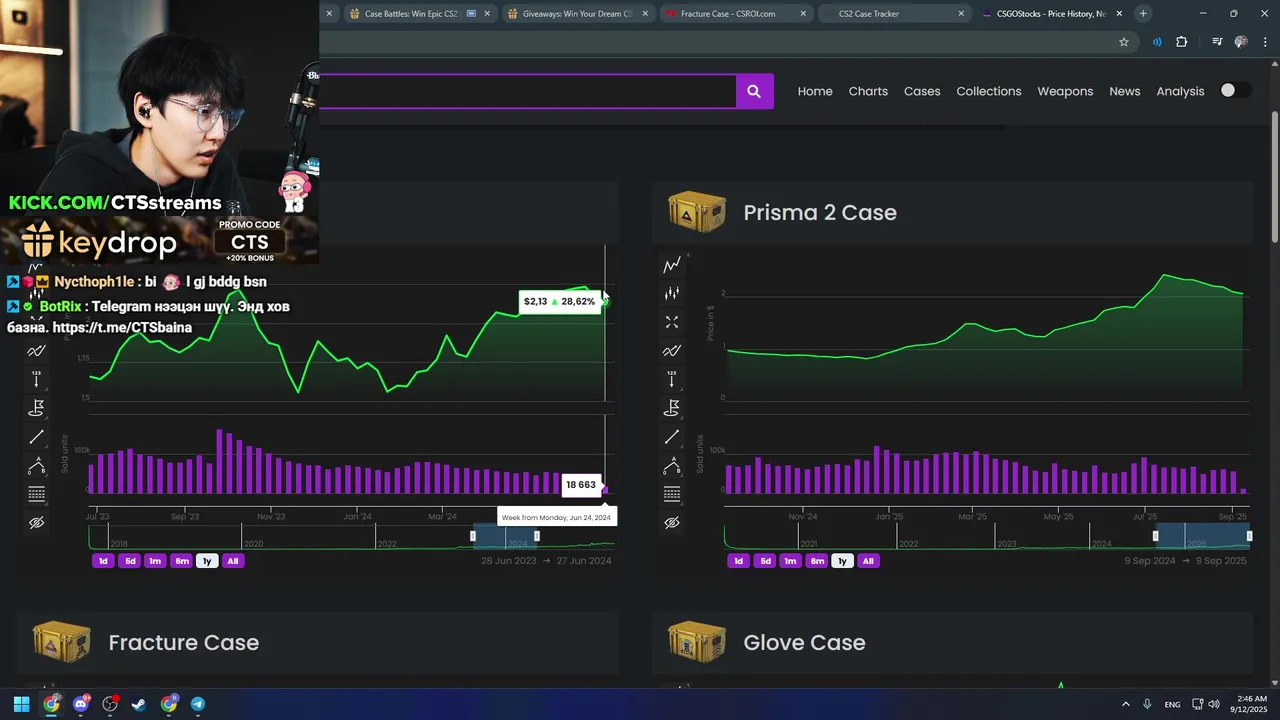1280x720 pixels.
Task: Set left chart range to 1d
Action: click(x=103, y=561)
